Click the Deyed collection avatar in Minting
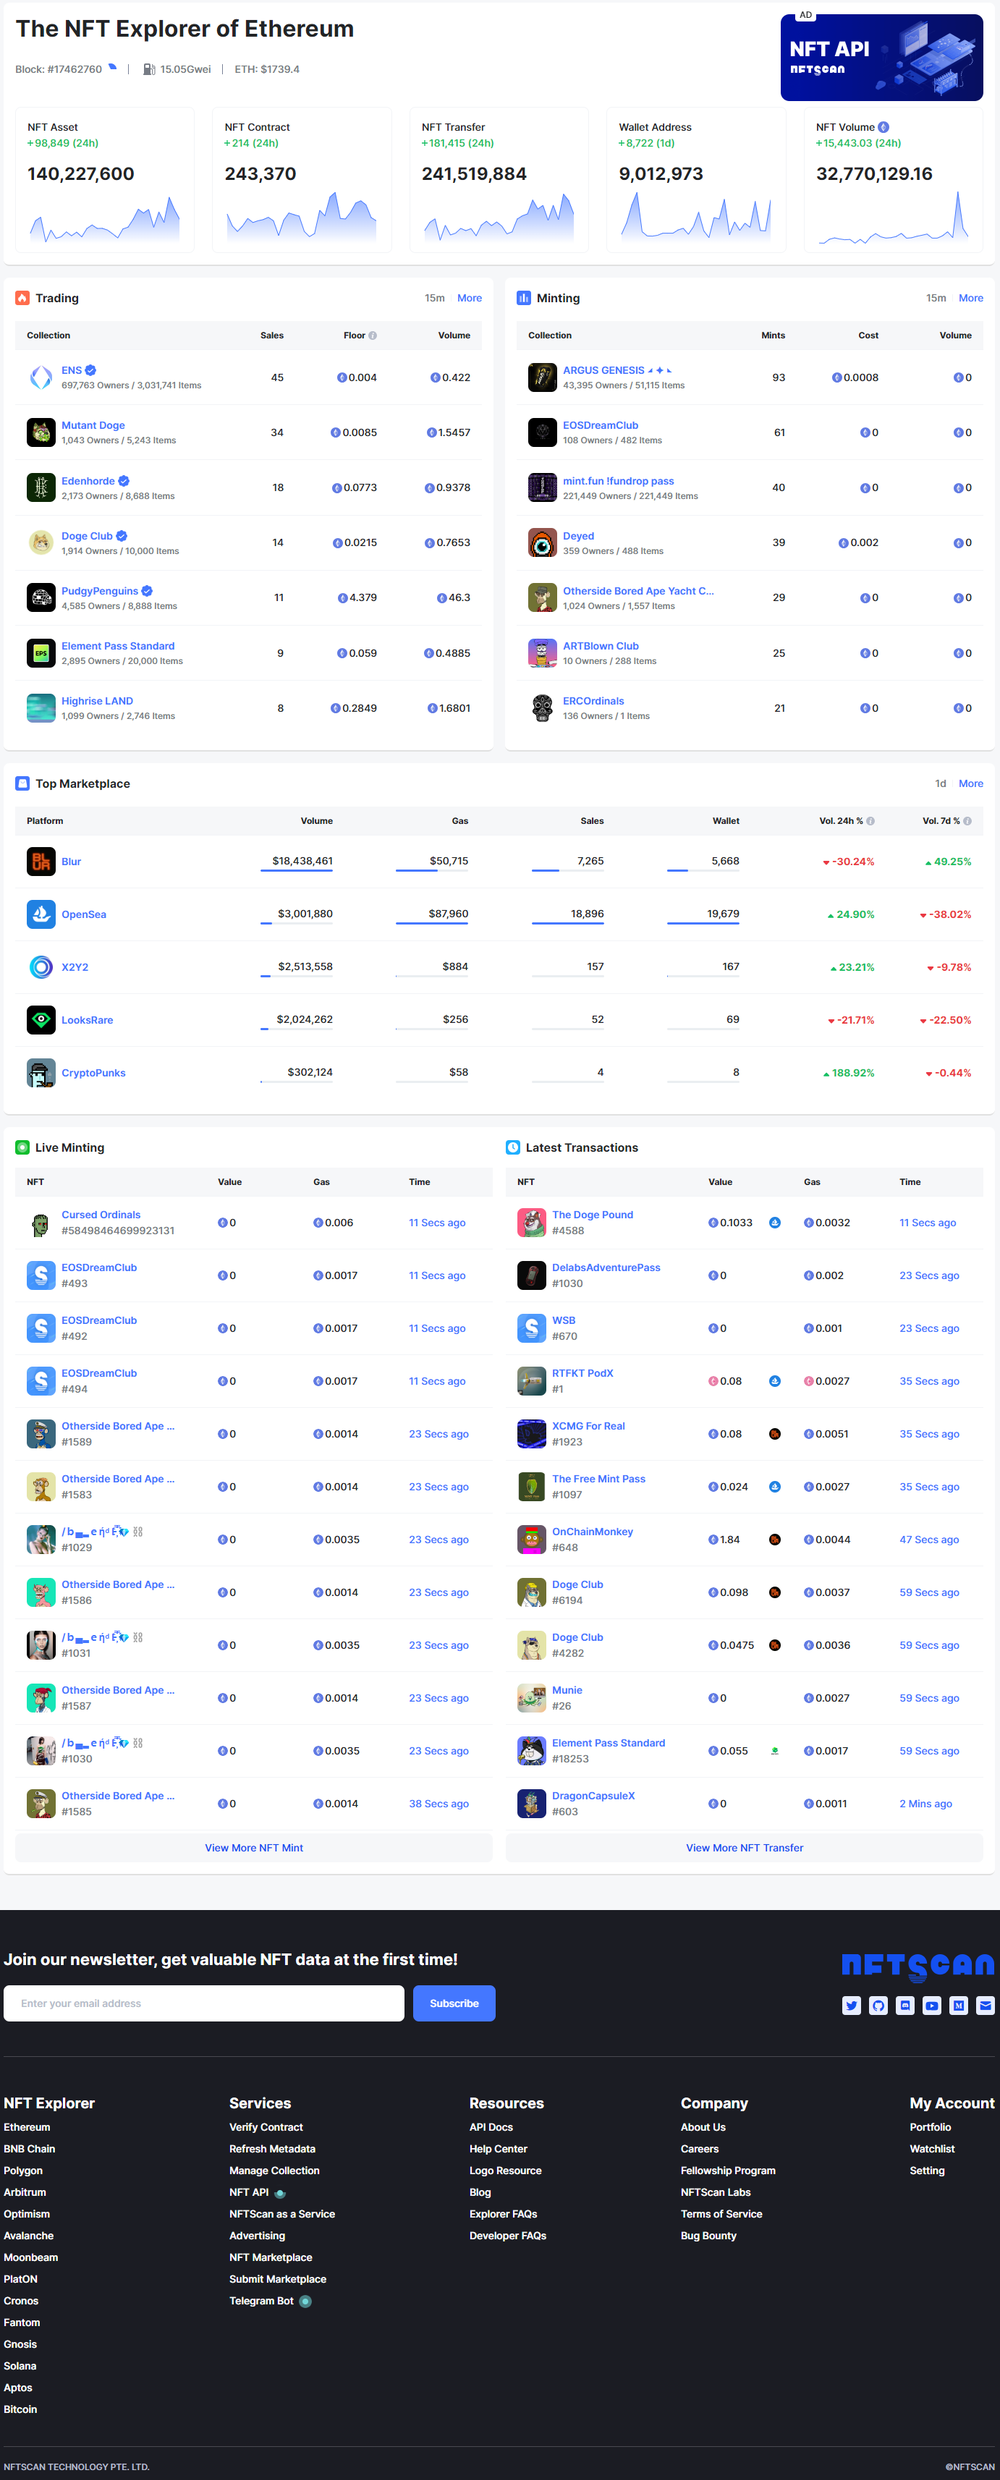 pyautogui.click(x=542, y=542)
